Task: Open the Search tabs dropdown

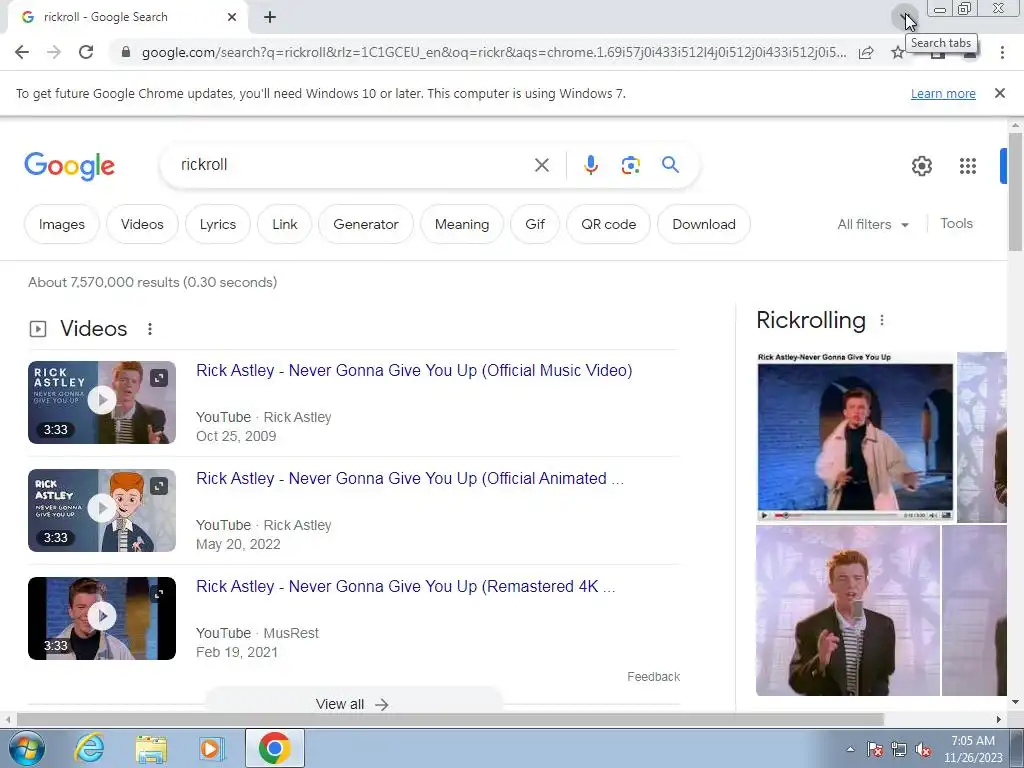Action: point(904,17)
